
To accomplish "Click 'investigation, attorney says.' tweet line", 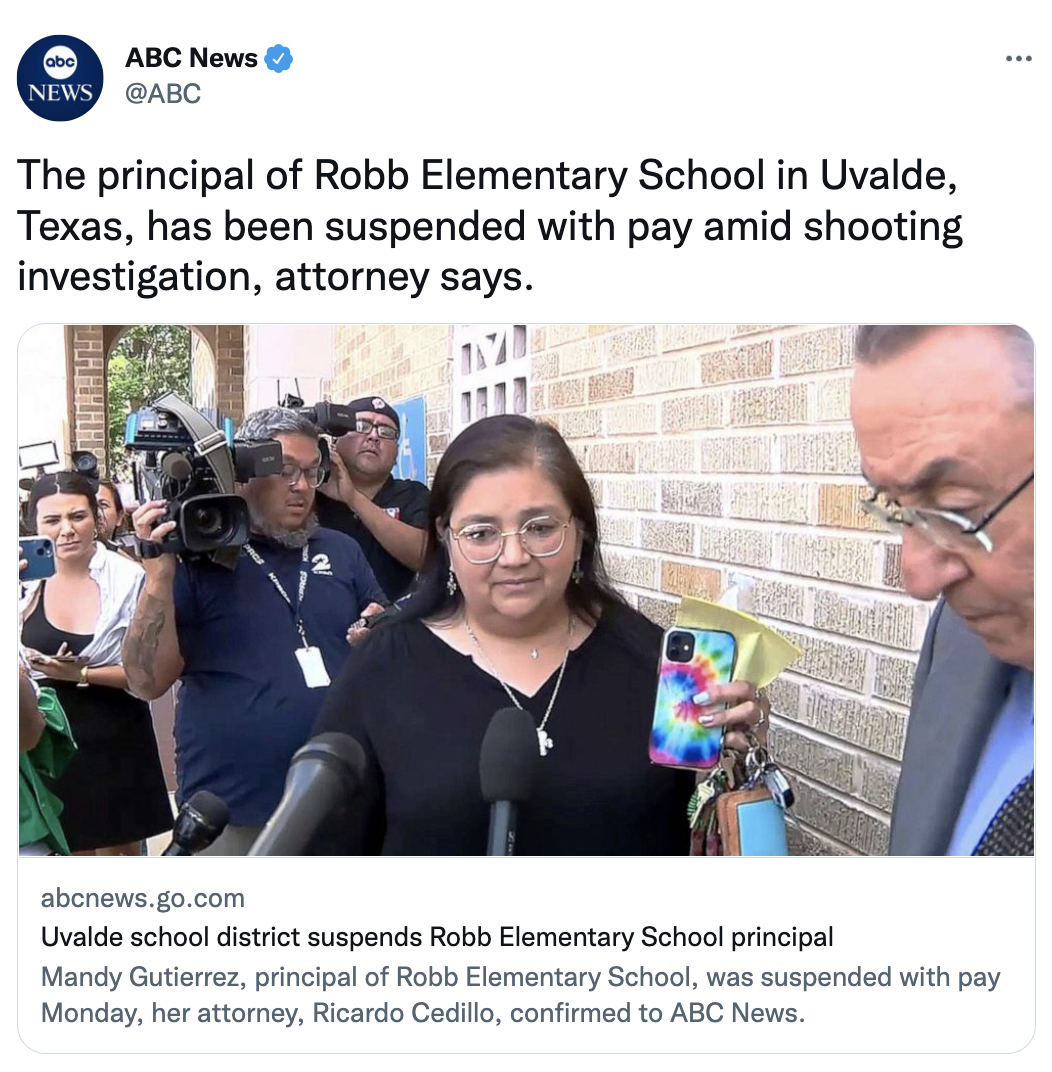I will click(275, 277).
